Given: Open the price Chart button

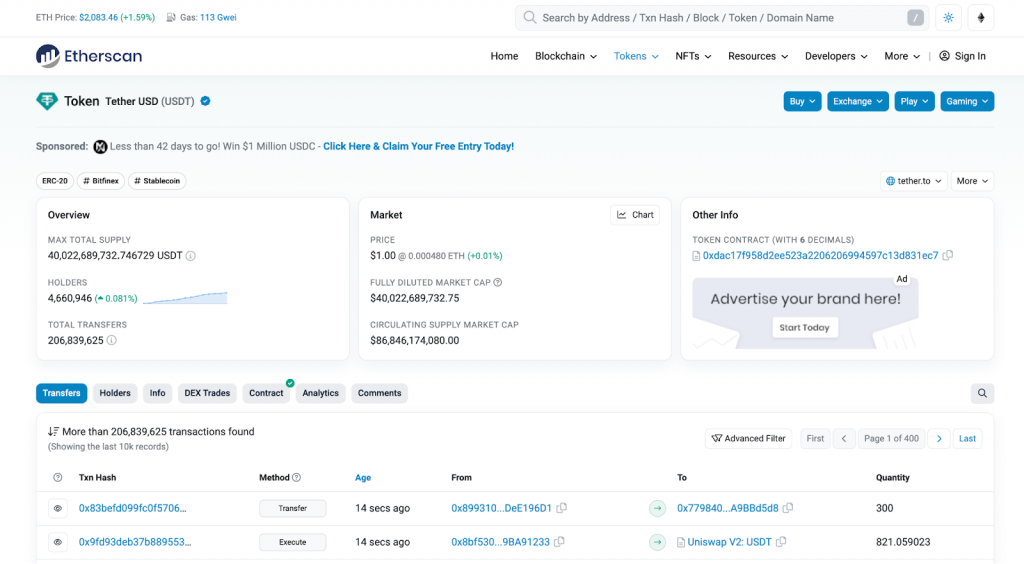Looking at the screenshot, I should 635,215.
